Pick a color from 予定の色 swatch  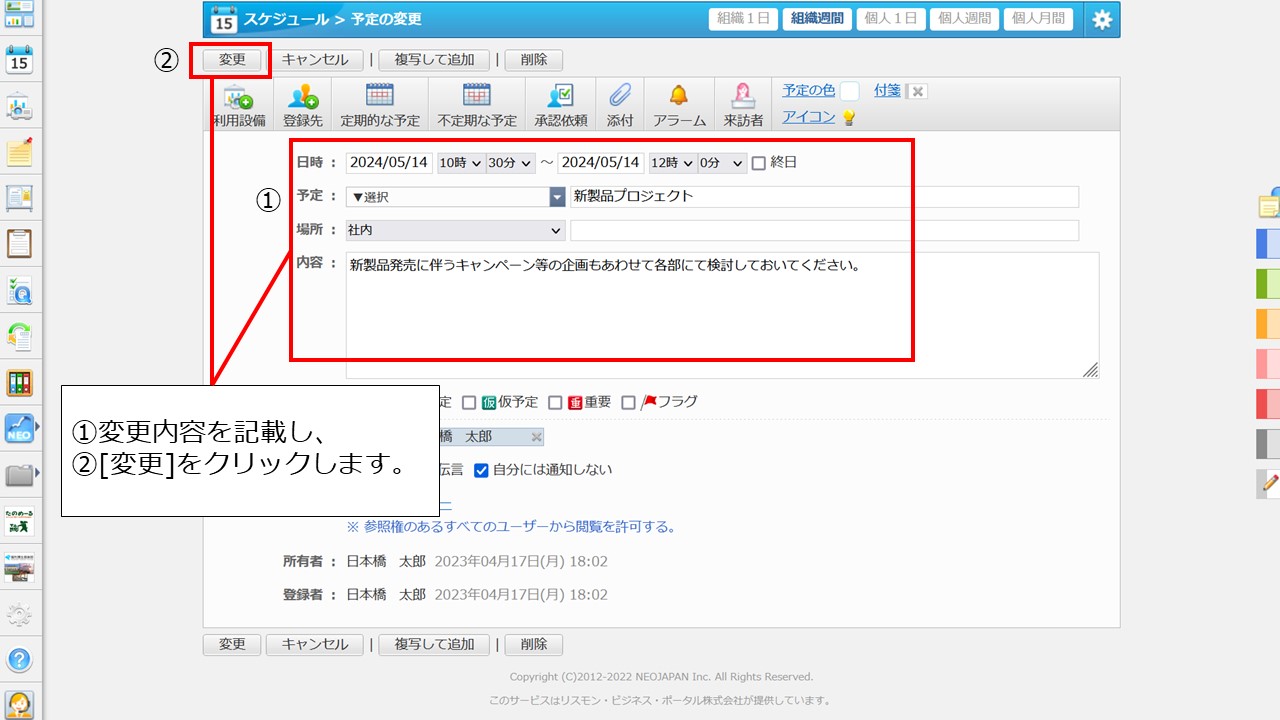849,91
